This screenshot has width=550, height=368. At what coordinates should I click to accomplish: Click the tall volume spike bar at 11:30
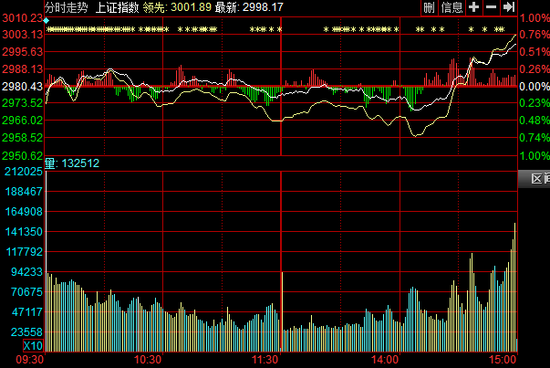click(282, 312)
